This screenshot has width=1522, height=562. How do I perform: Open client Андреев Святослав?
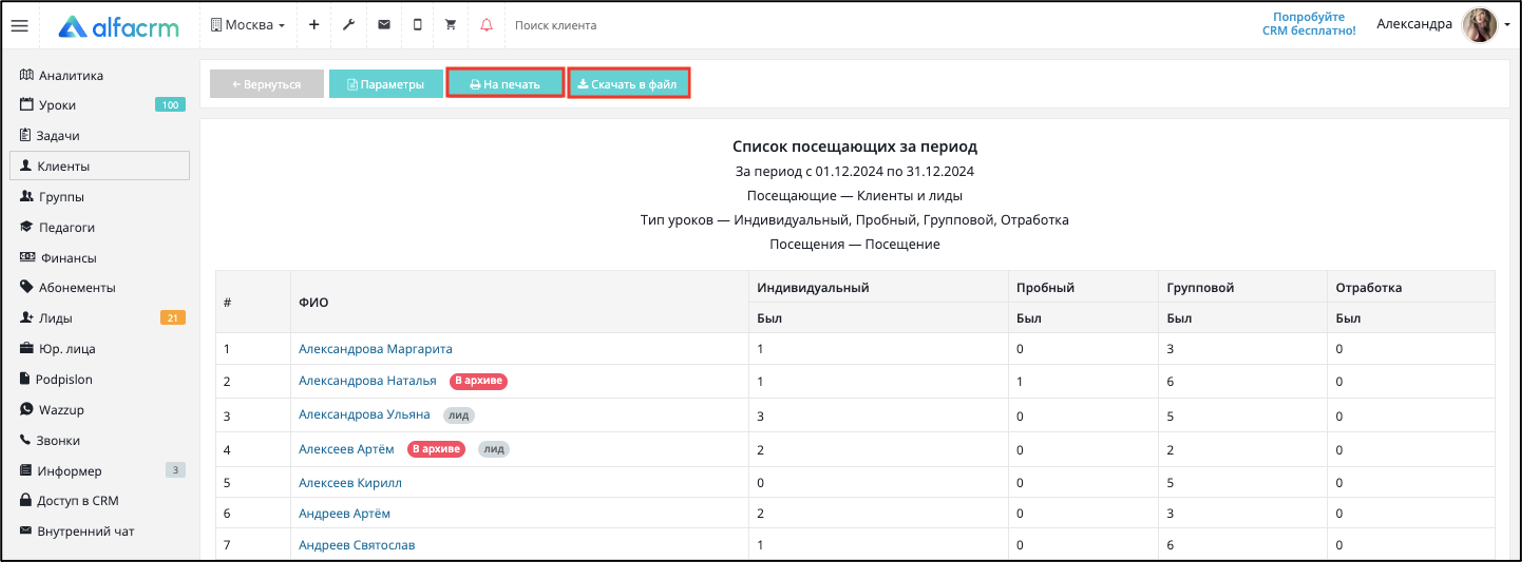click(x=357, y=545)
